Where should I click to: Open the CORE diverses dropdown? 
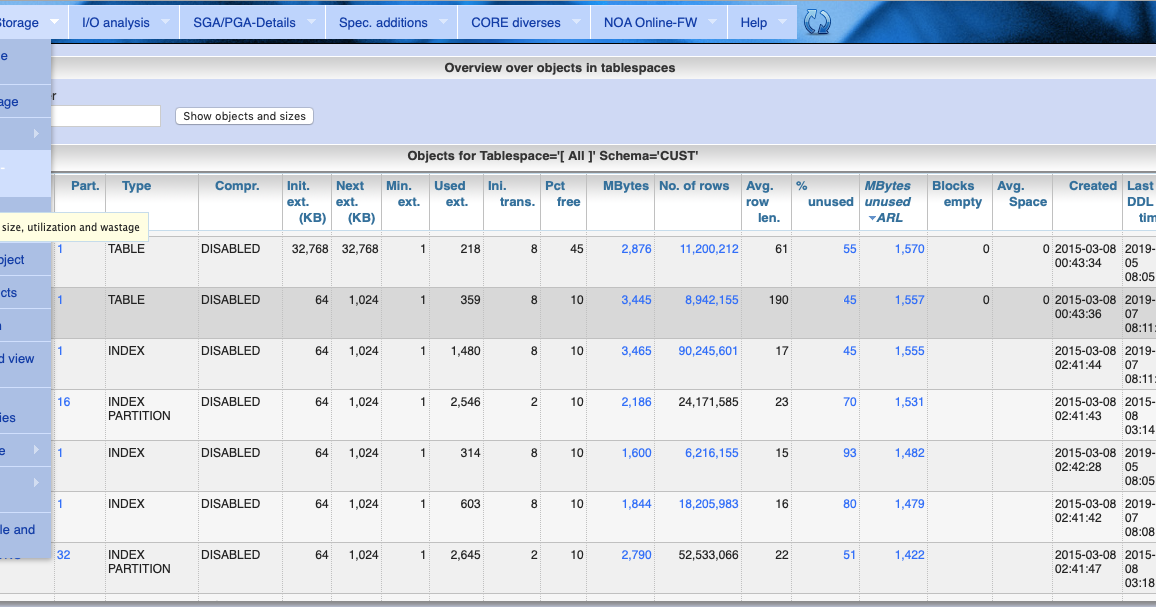click(x=517, y=21)
